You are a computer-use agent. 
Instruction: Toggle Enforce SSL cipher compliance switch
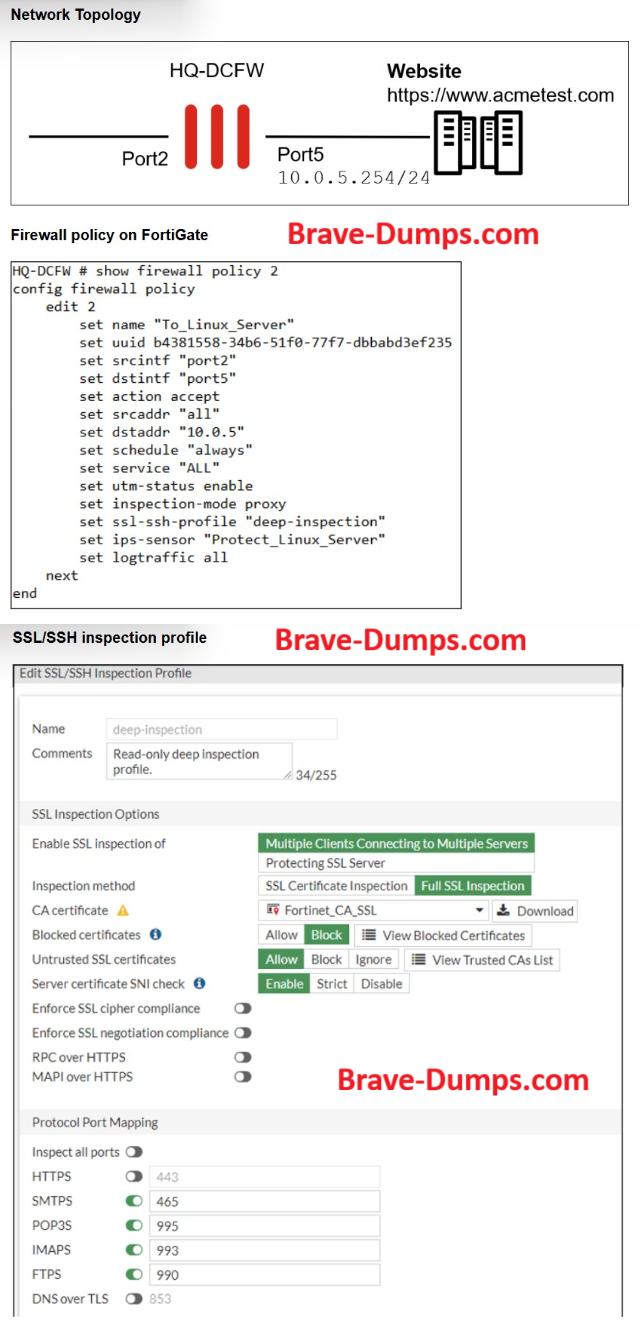[x=242, y=1009]
